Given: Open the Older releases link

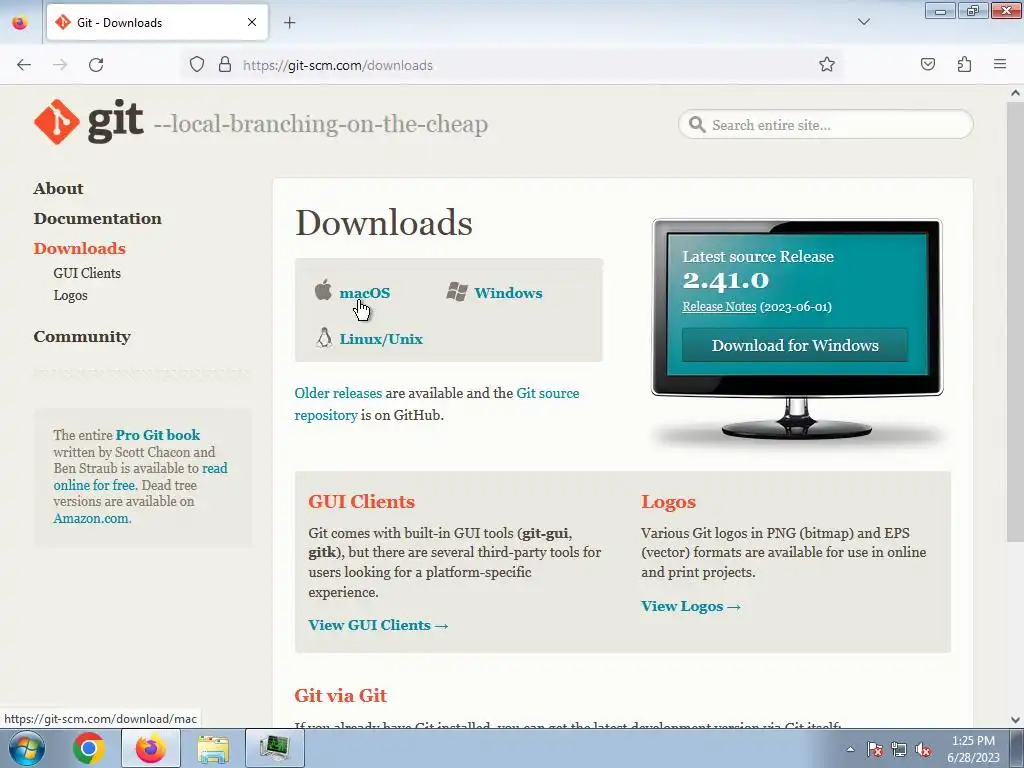Looking at the screenshot, I should pos(338,393).
